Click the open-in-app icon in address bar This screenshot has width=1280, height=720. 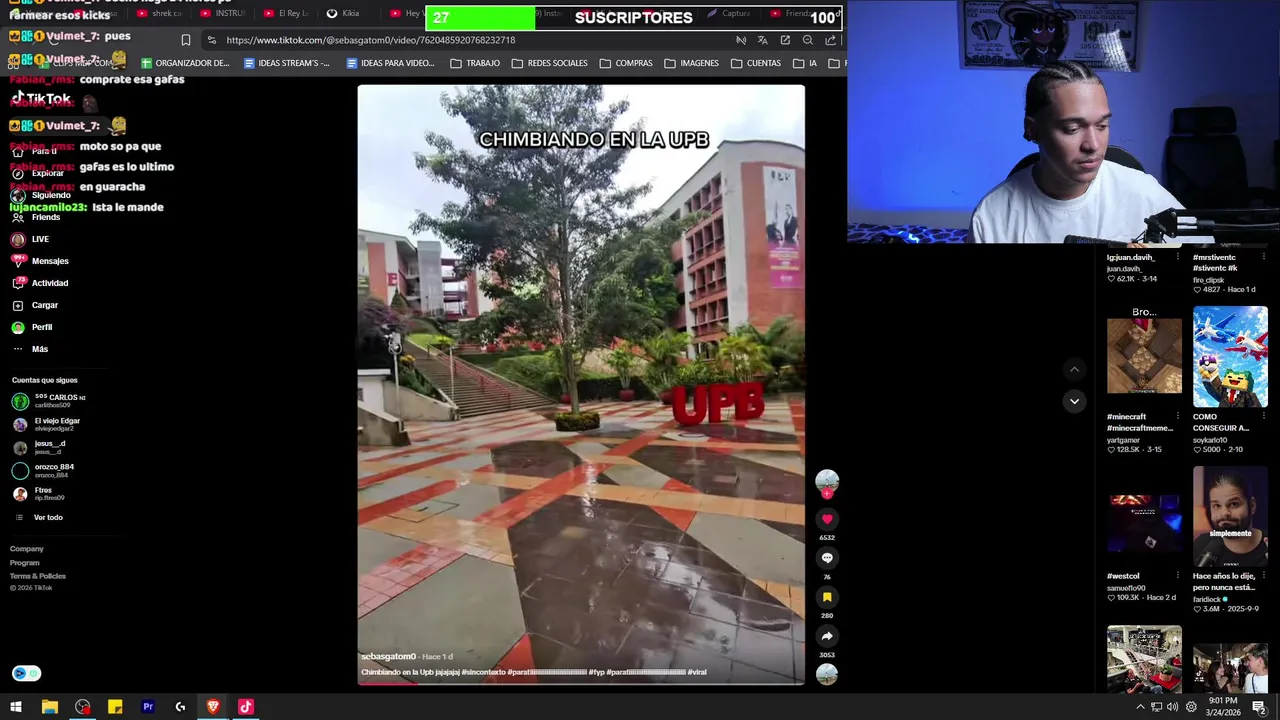[785, 40]
